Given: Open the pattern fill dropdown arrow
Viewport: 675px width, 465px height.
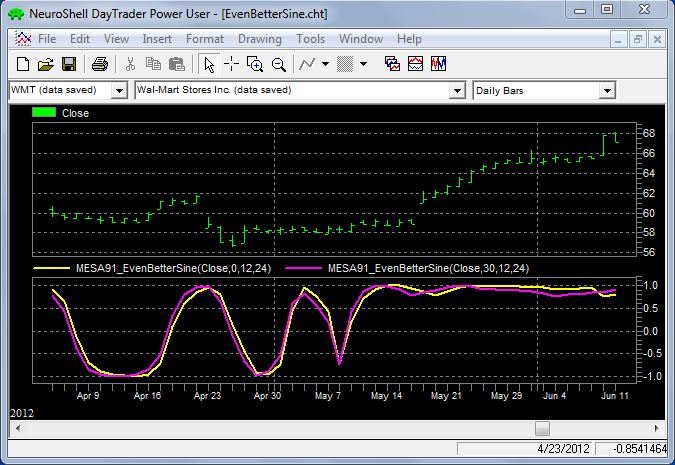Looking at the screenshot, I should click(x=363, y=64).
